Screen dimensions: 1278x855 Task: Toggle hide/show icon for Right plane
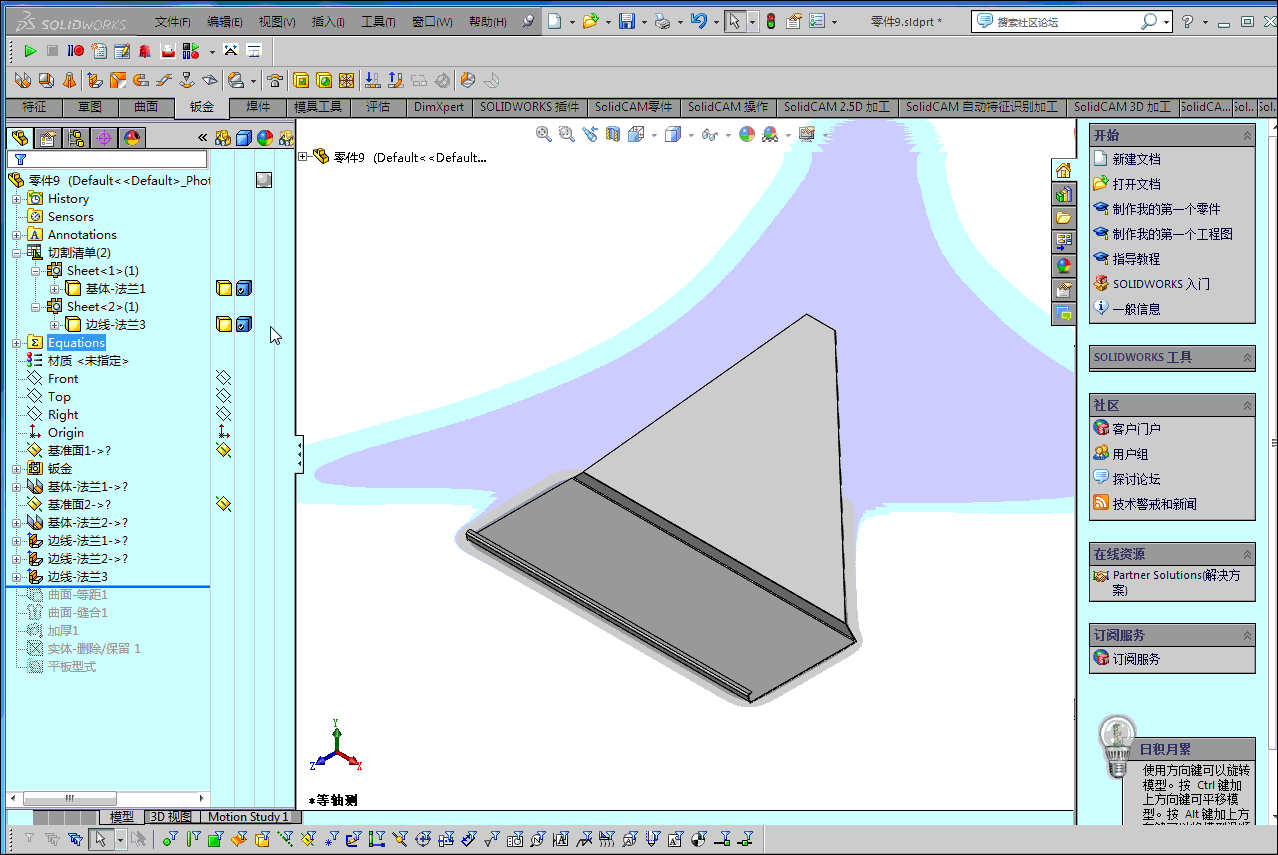[x=223, y=414]
